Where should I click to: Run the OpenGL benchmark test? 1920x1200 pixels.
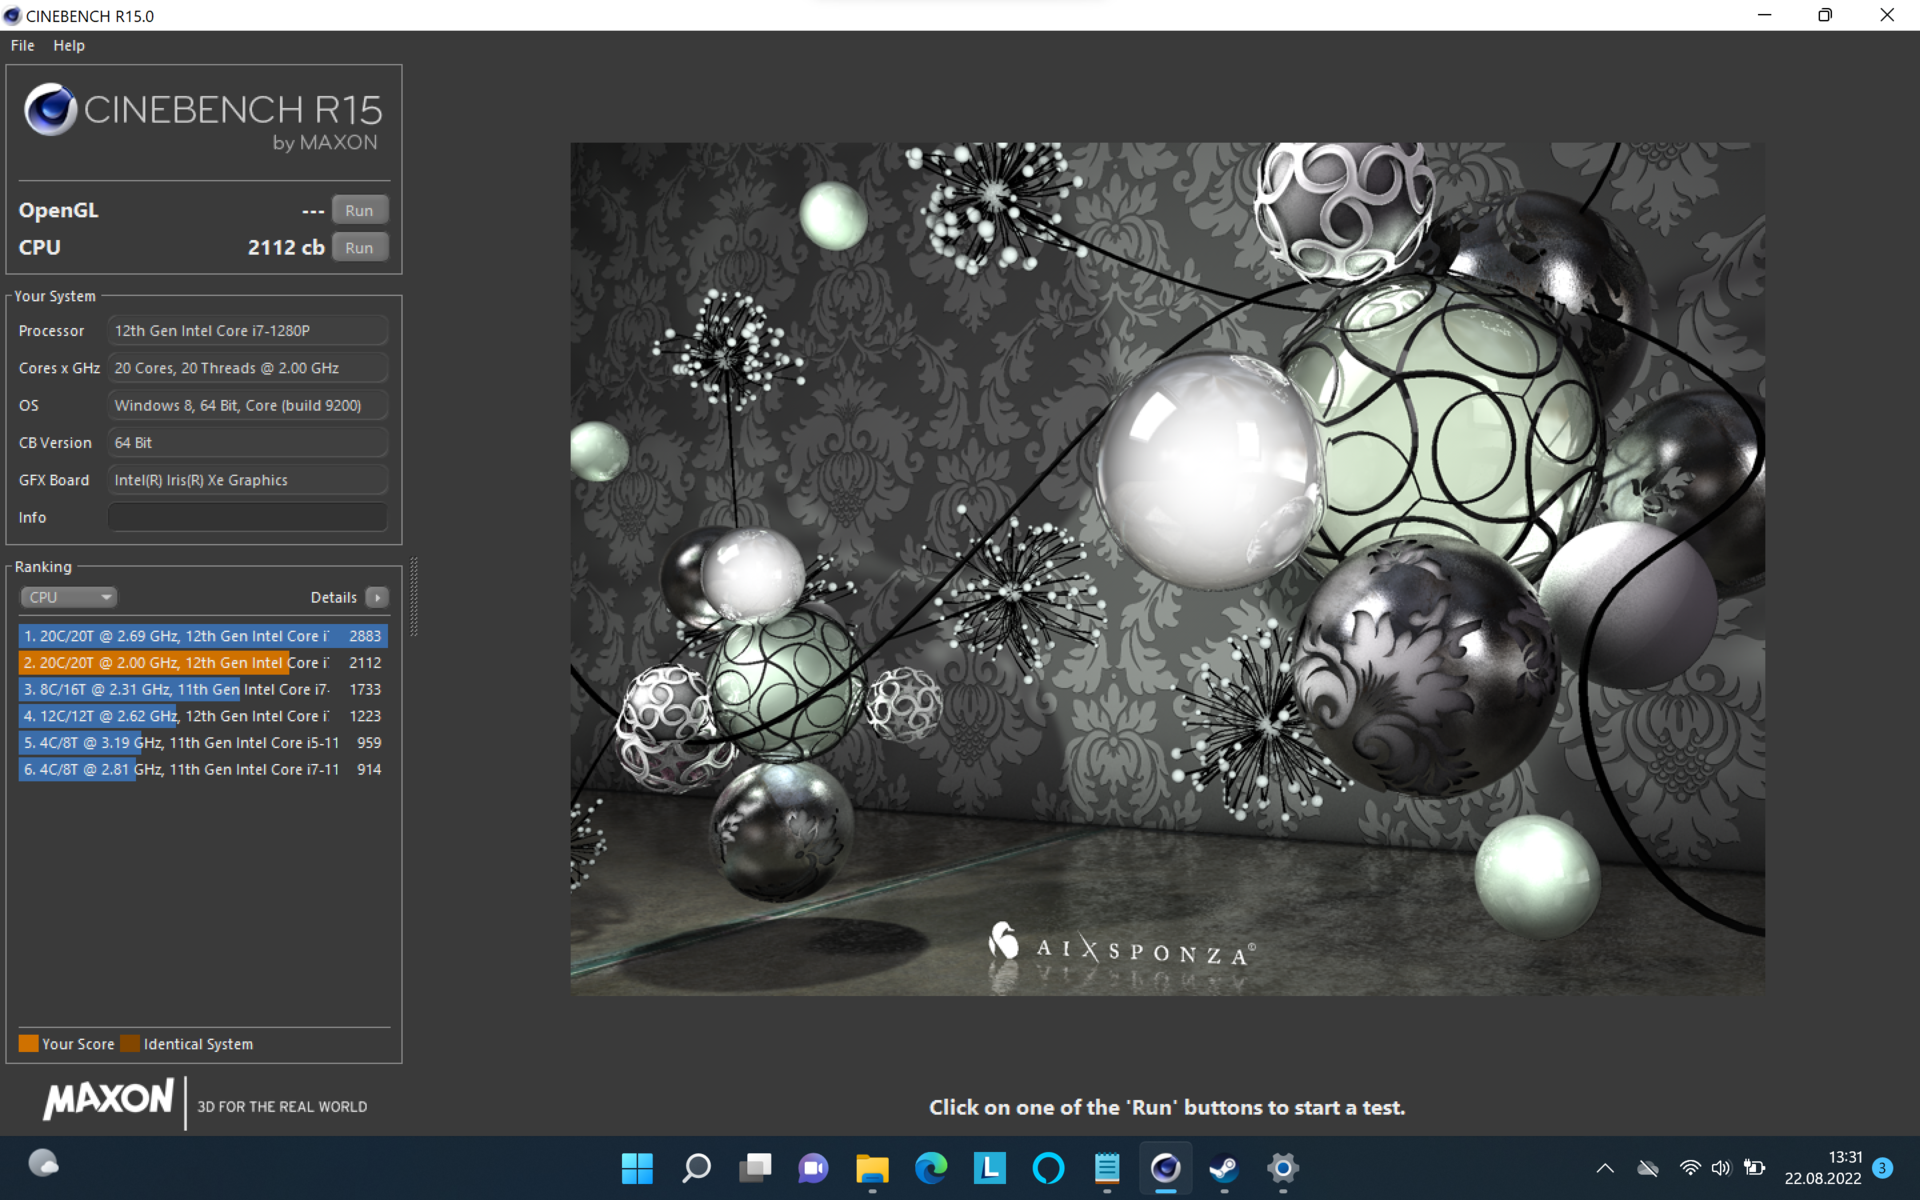coord(359,210)
